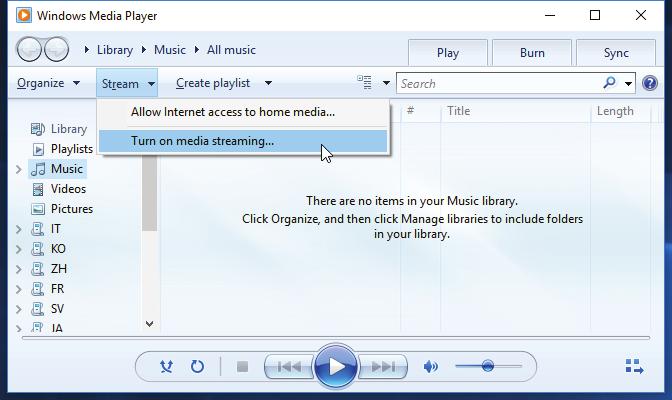
Task: Open view options dropdown arrow
Action: coord(386,83)
